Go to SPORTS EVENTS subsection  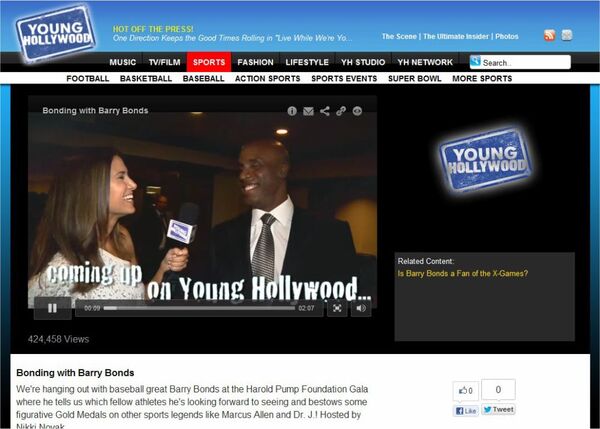click(344, 78)
